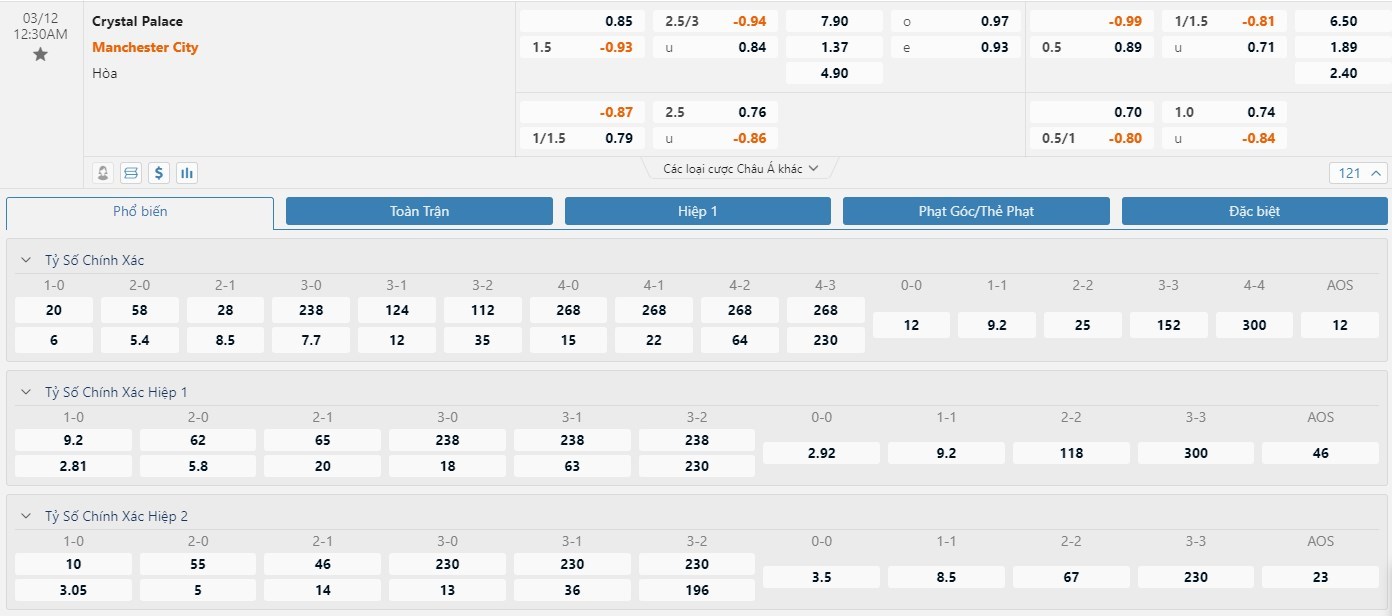The height and width of the screenshot is (616, 1392).
Task: Click the dollar sign icon
Action: (158, 173)
